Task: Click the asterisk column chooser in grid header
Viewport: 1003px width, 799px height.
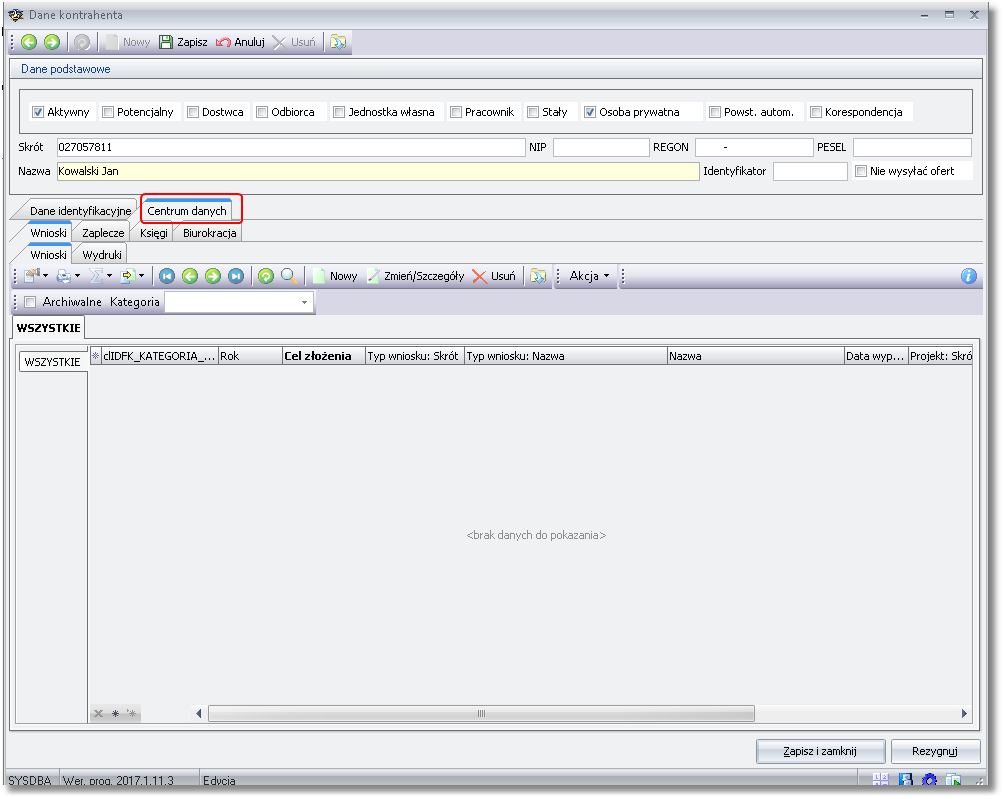Action: coord(95,356)
